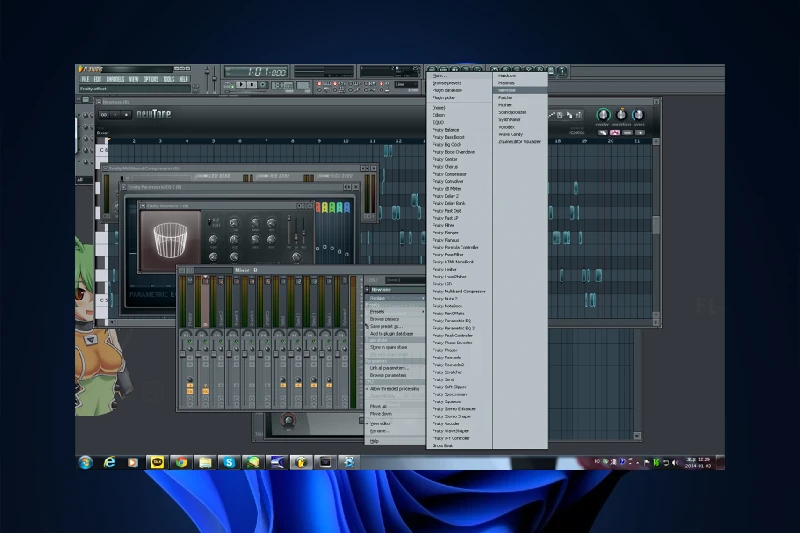Open the Windows Start orb
The height and width of the screenshot is (533, 800).
pyautogui.click(x=86, y=462)
